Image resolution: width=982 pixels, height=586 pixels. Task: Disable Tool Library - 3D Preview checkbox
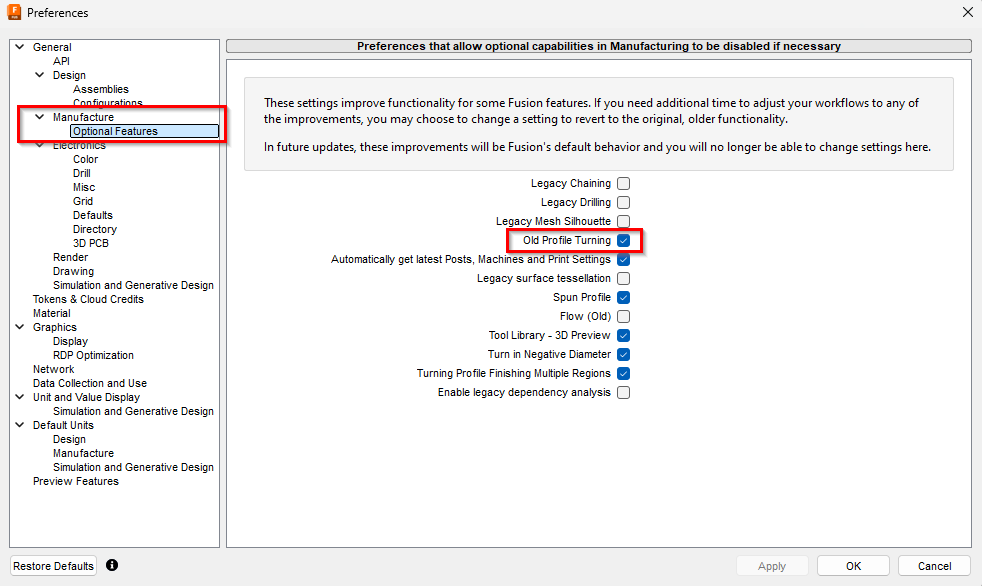[623, 336]
